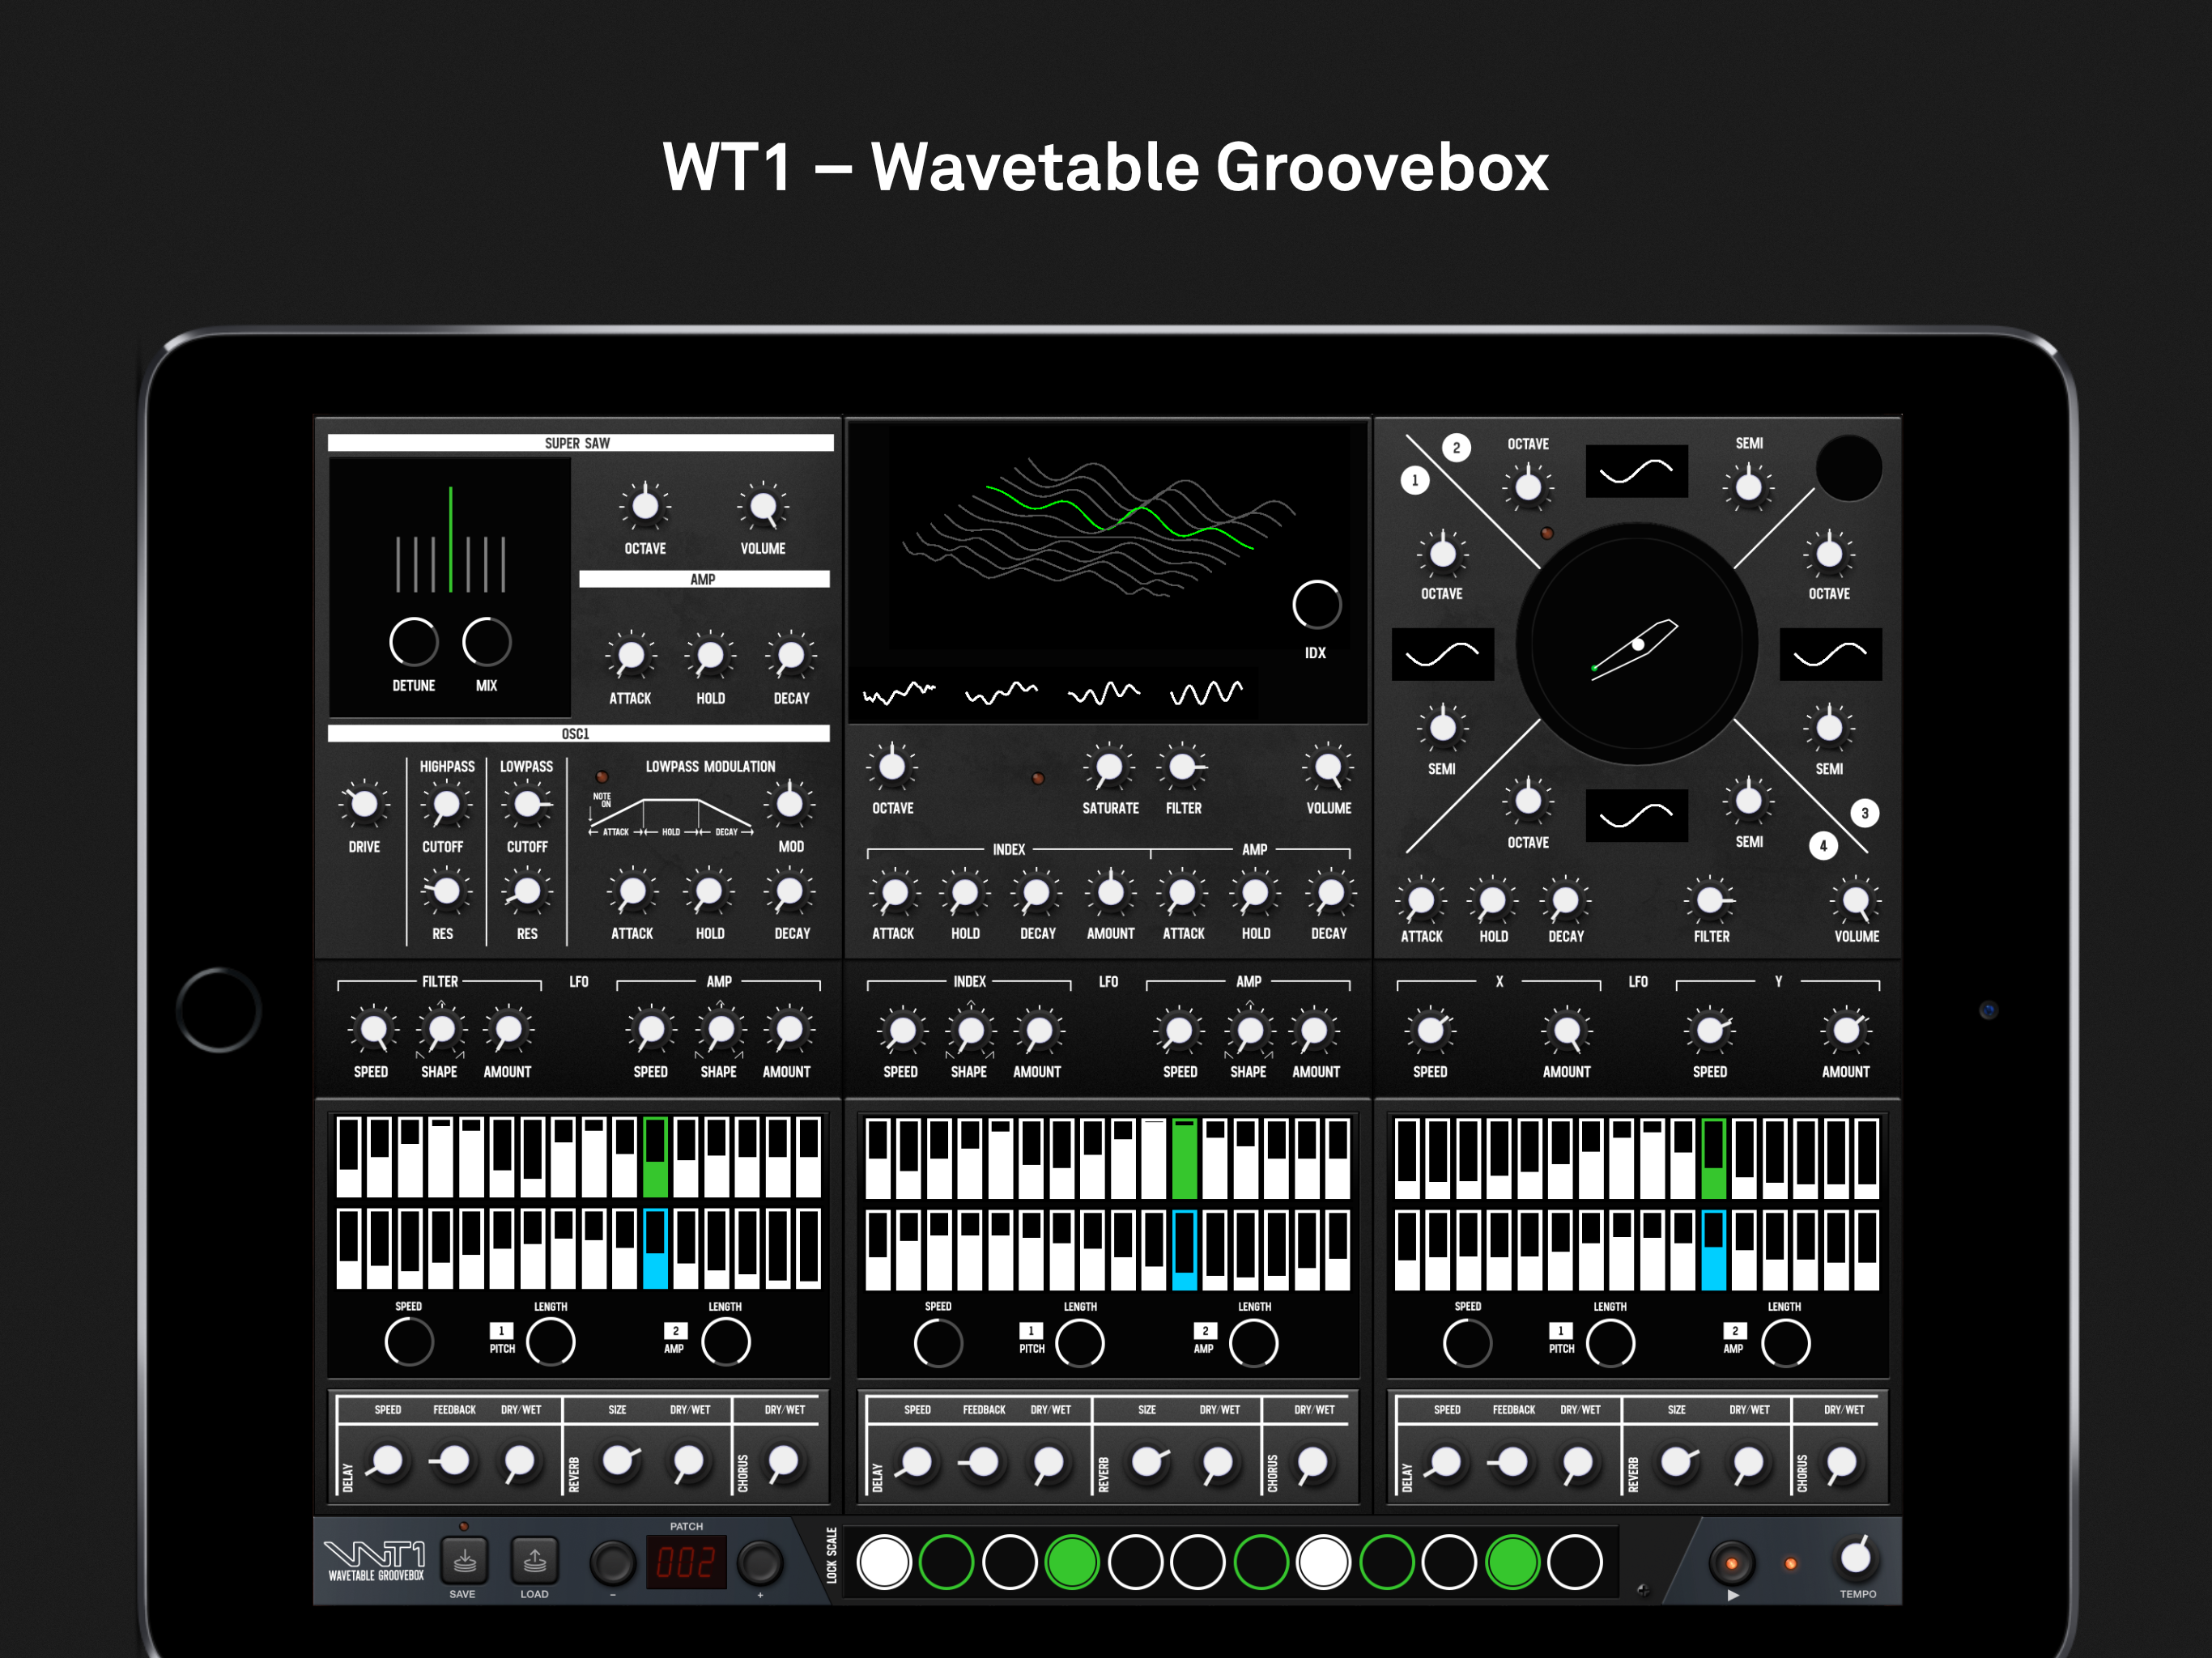Click the bottom oscillator waveform display in the XY section

(1636, 815)
